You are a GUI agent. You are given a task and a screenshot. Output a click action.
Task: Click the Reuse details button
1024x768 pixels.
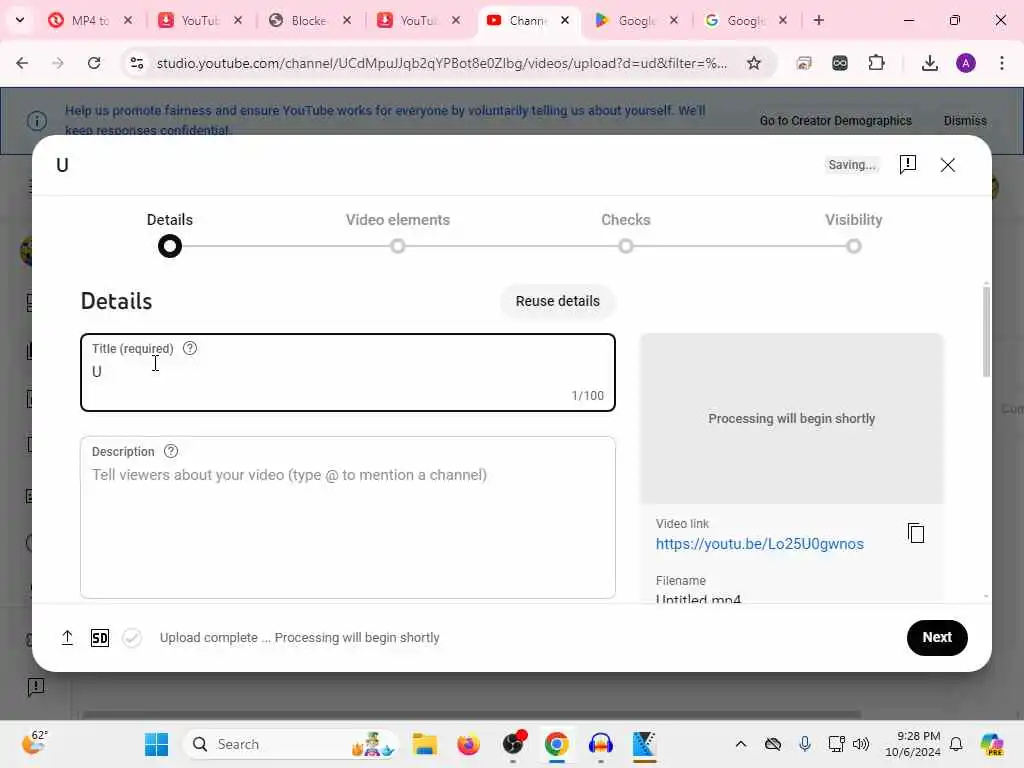pyautogui.click(x=558, y=301)
